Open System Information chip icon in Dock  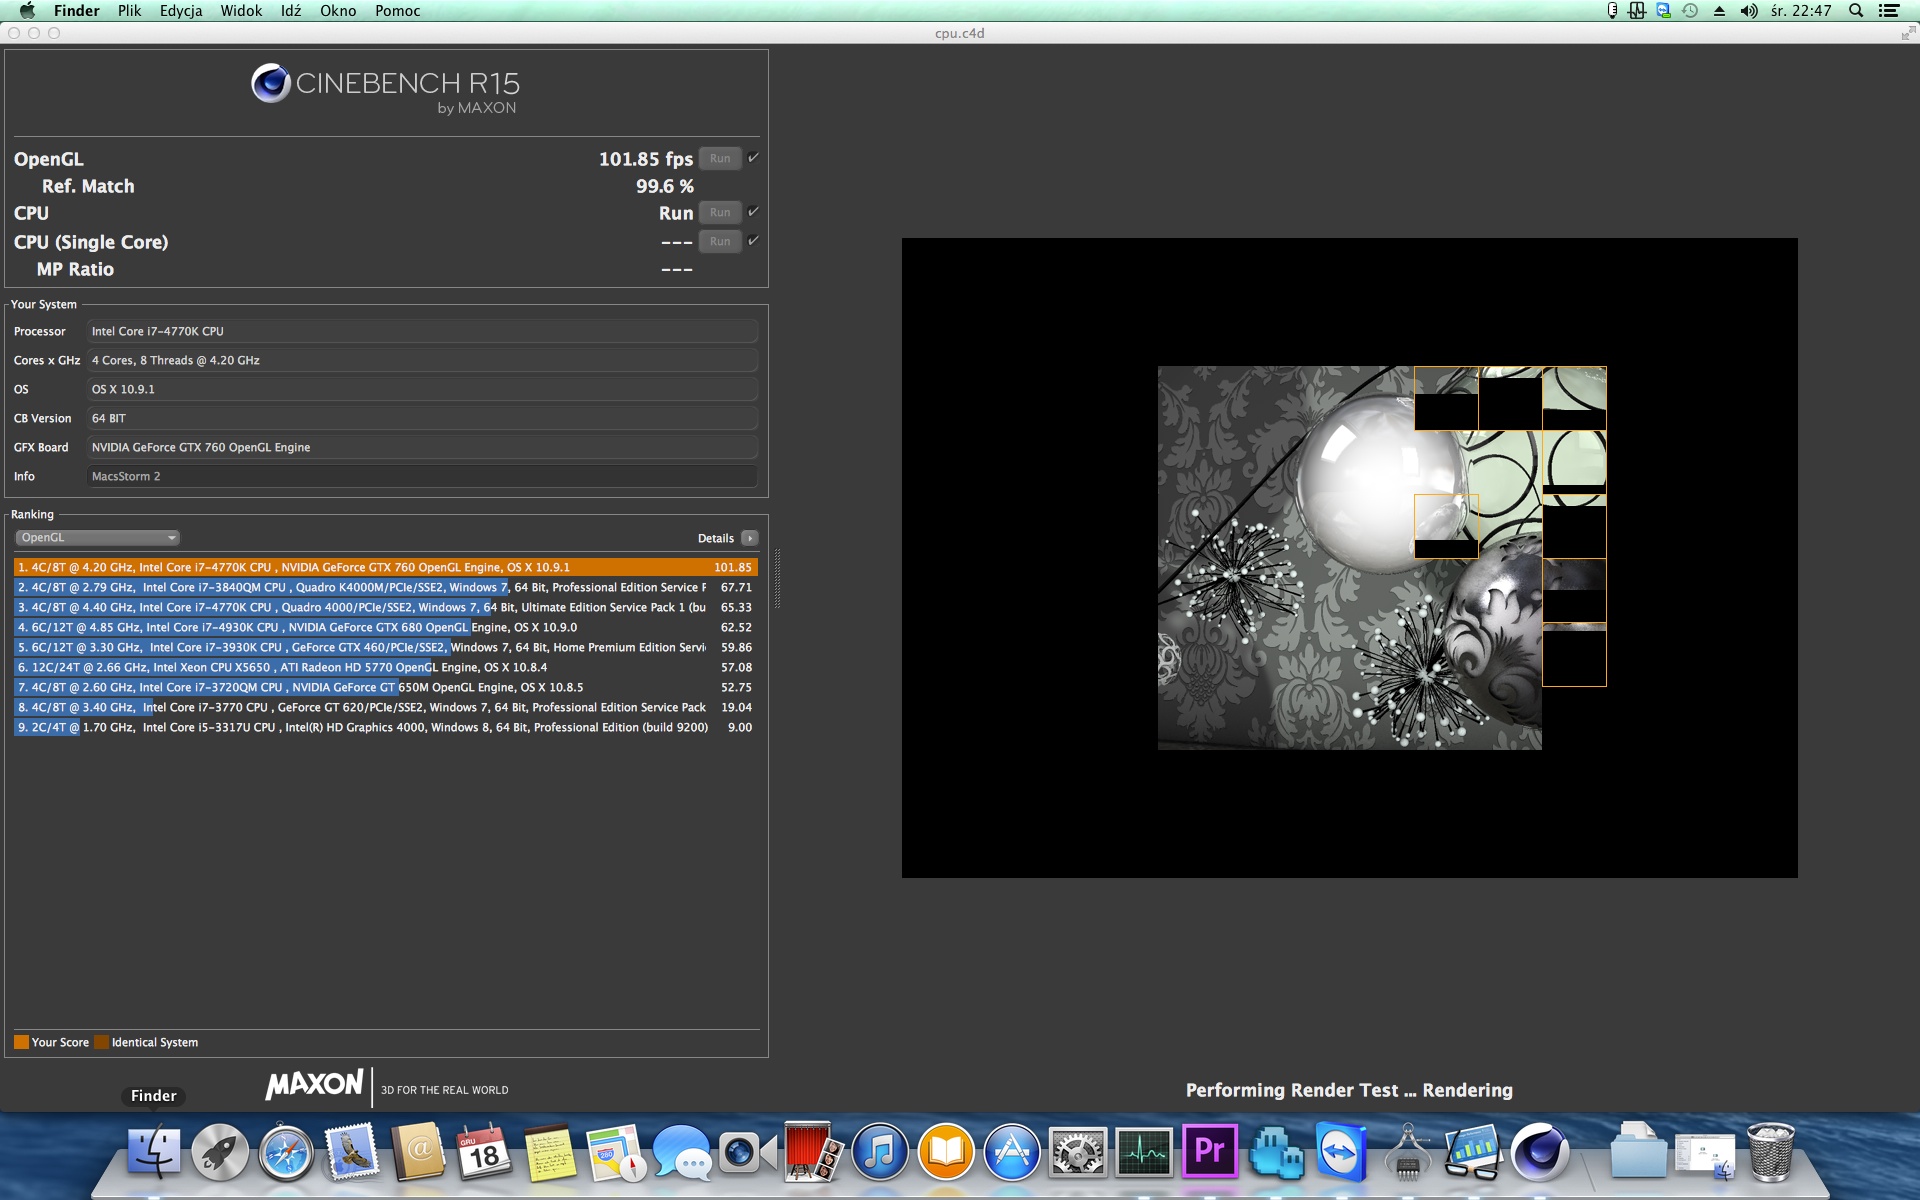pyautogui.click(x=1408, y=1152)
